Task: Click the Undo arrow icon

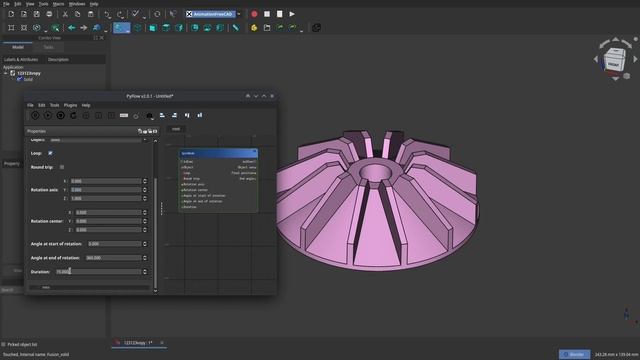Action: (107, 14)
